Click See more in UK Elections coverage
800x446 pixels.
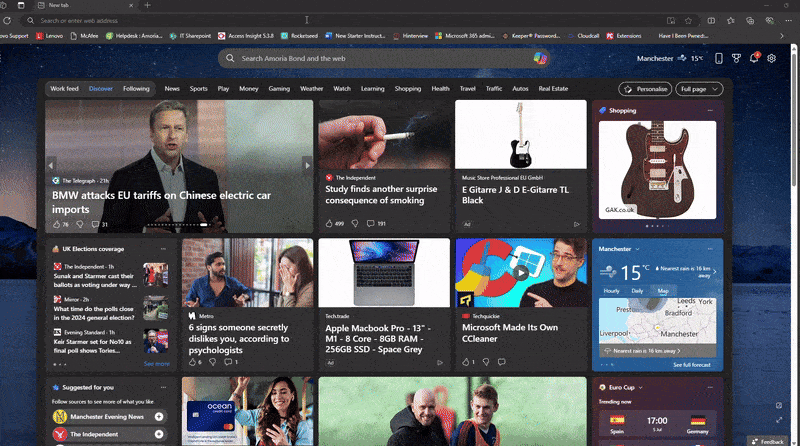point(157,364)
